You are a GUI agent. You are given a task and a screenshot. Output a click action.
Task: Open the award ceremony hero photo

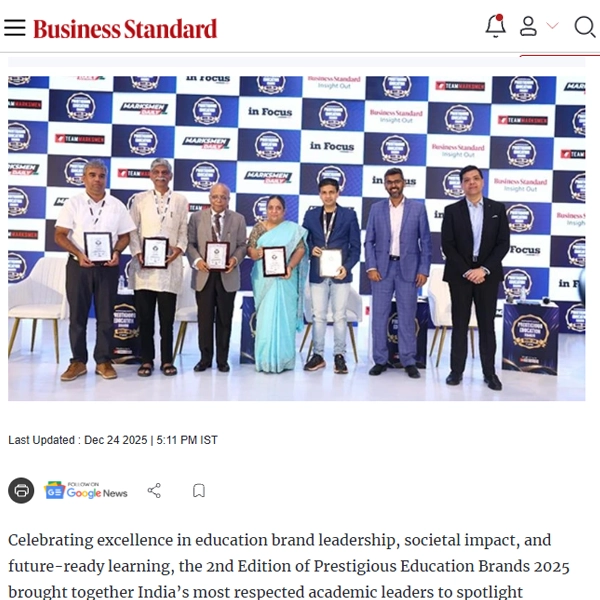[x=297, y=238]
